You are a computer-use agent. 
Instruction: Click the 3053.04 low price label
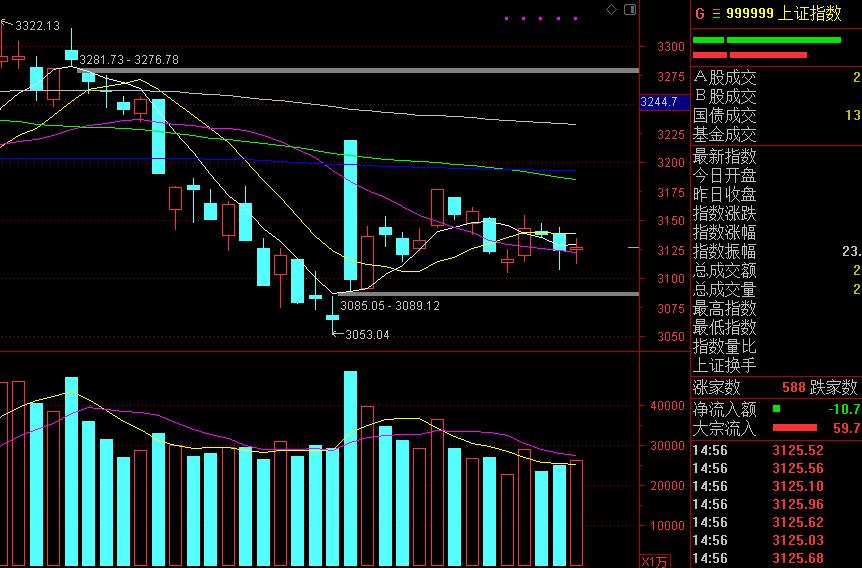(x=367, y=334)
